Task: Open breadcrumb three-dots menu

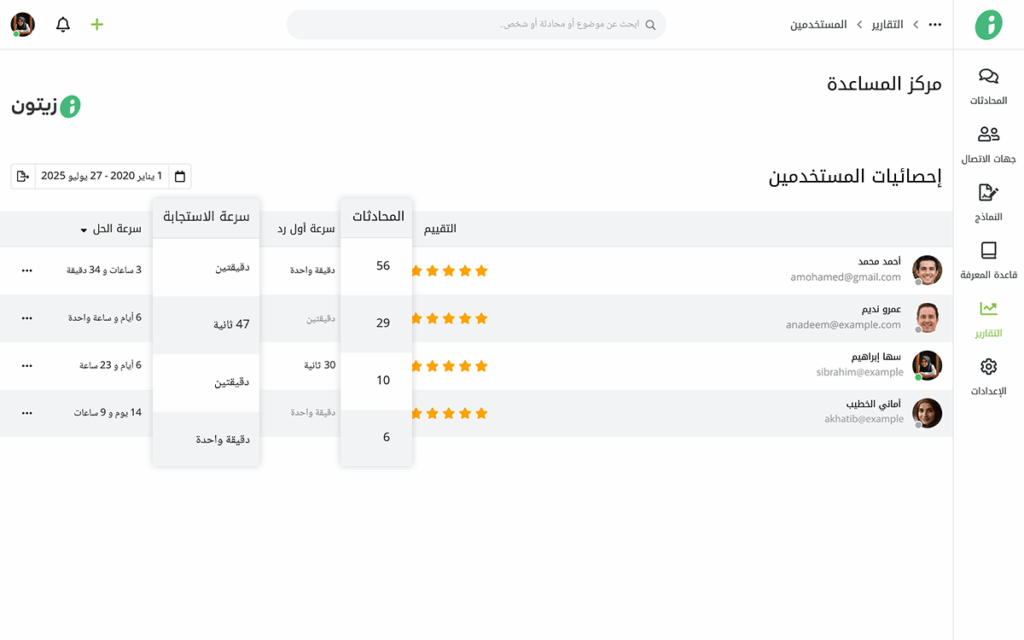Action: tap(935, 25)
